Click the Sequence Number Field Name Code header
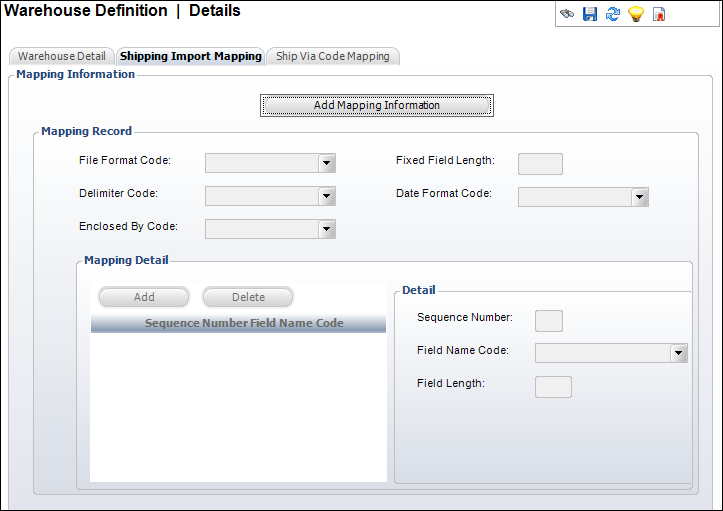This screenshot has height=511, width=723. 238,324
